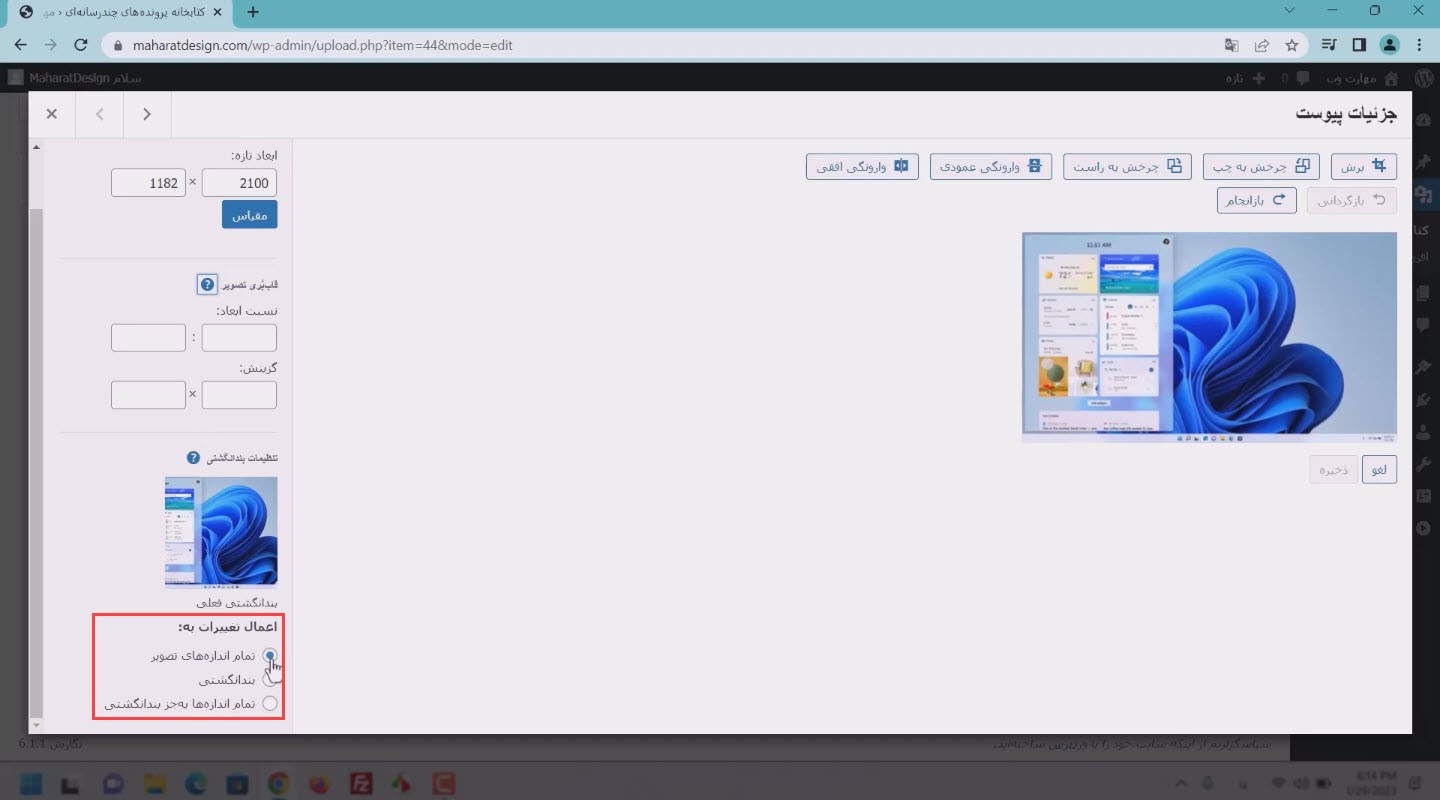Click the current thumbnail preview image
Screen dimensions: 1440x800
(x=221, y=532)
